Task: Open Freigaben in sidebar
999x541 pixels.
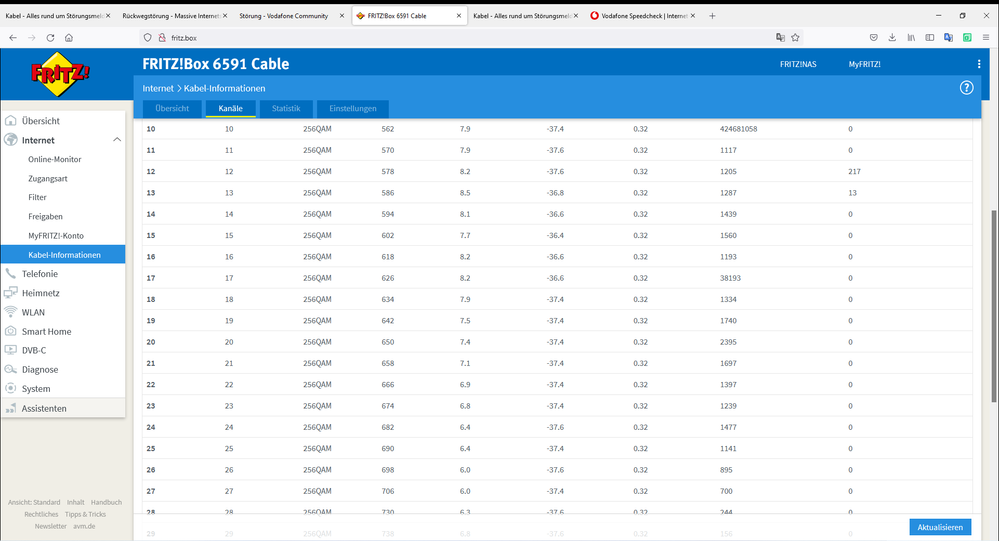Action: (x=45, y=217)
